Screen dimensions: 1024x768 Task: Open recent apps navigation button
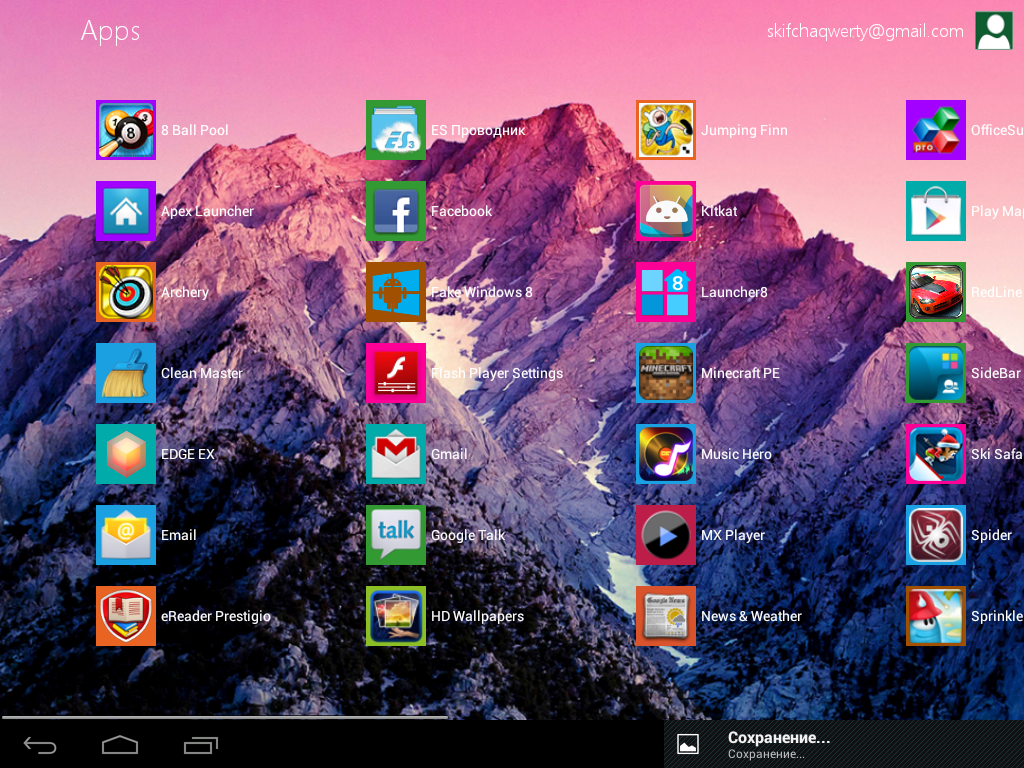pos(201,744)
